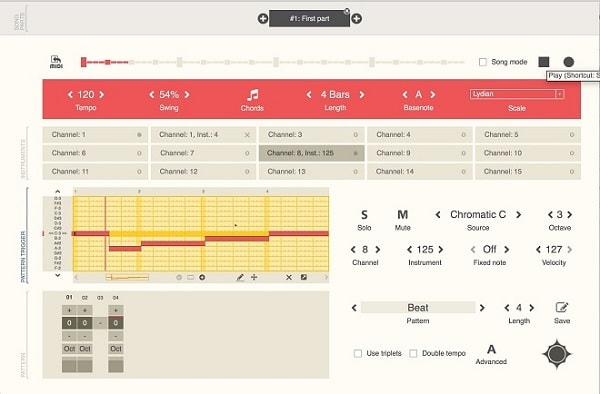The width and height of the screenshot is (600, 394).
Task: Switch to next source after Chromatic C
Action: click(518, 215)
